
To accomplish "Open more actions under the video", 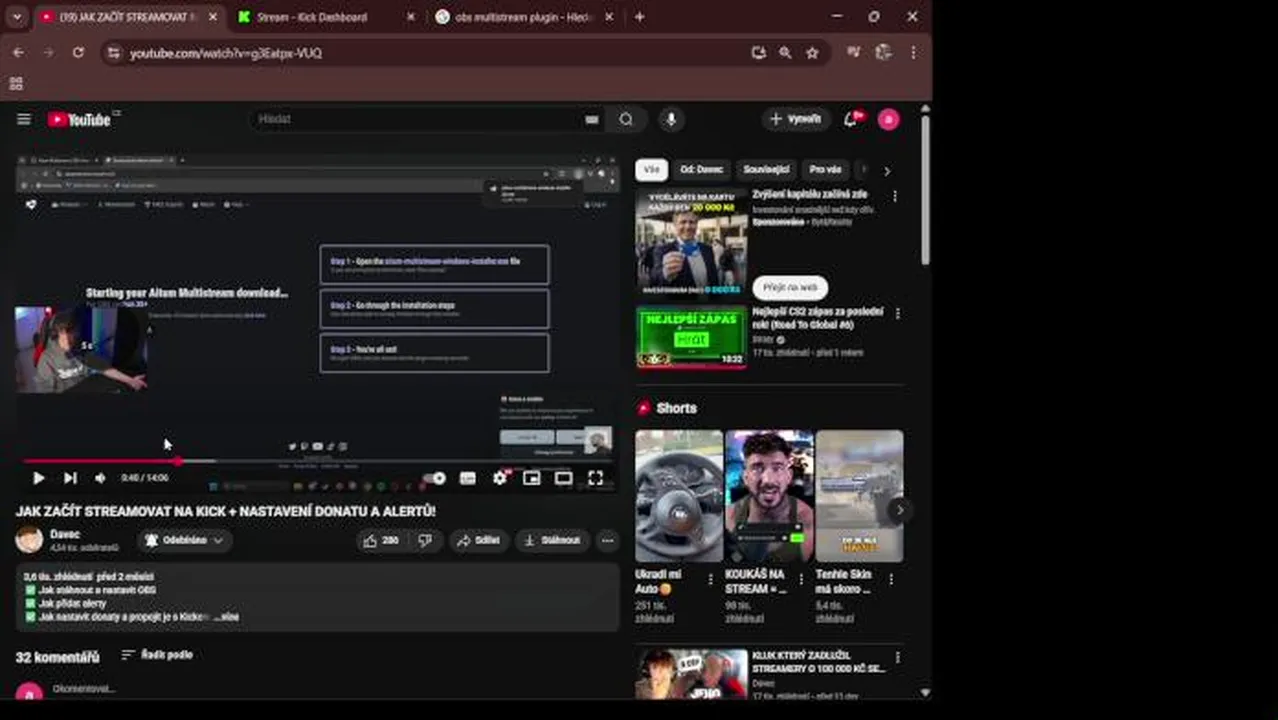I will pos(607,540).
